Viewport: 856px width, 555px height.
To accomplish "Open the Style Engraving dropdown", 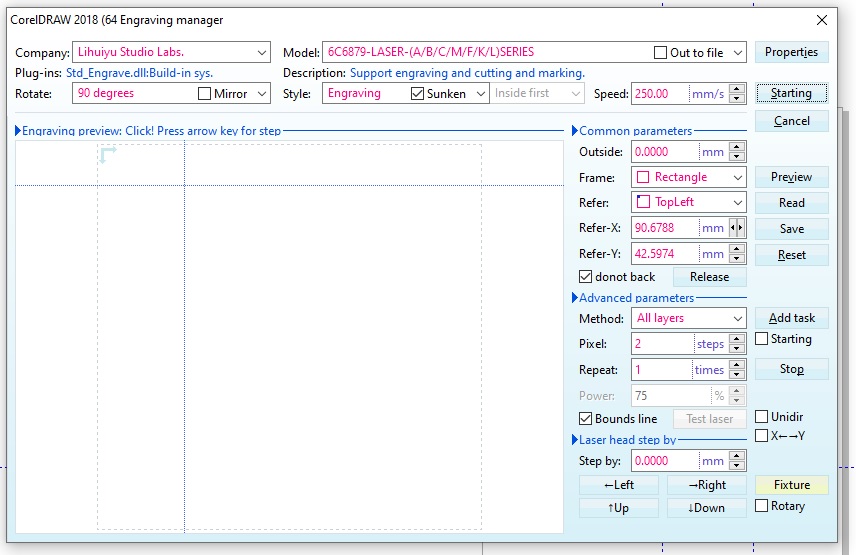I will tap(480, 93).
